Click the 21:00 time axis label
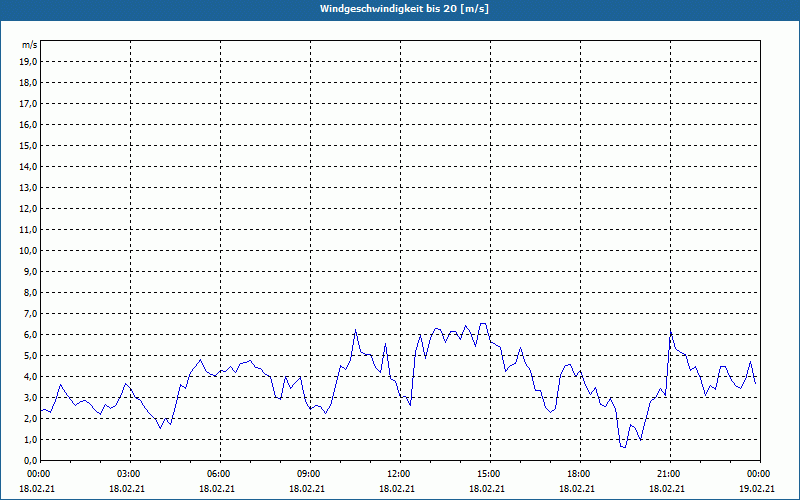Image resolution: width=800 pixels, height=500 pixels. pyautogui.click(x=670, y=474)
